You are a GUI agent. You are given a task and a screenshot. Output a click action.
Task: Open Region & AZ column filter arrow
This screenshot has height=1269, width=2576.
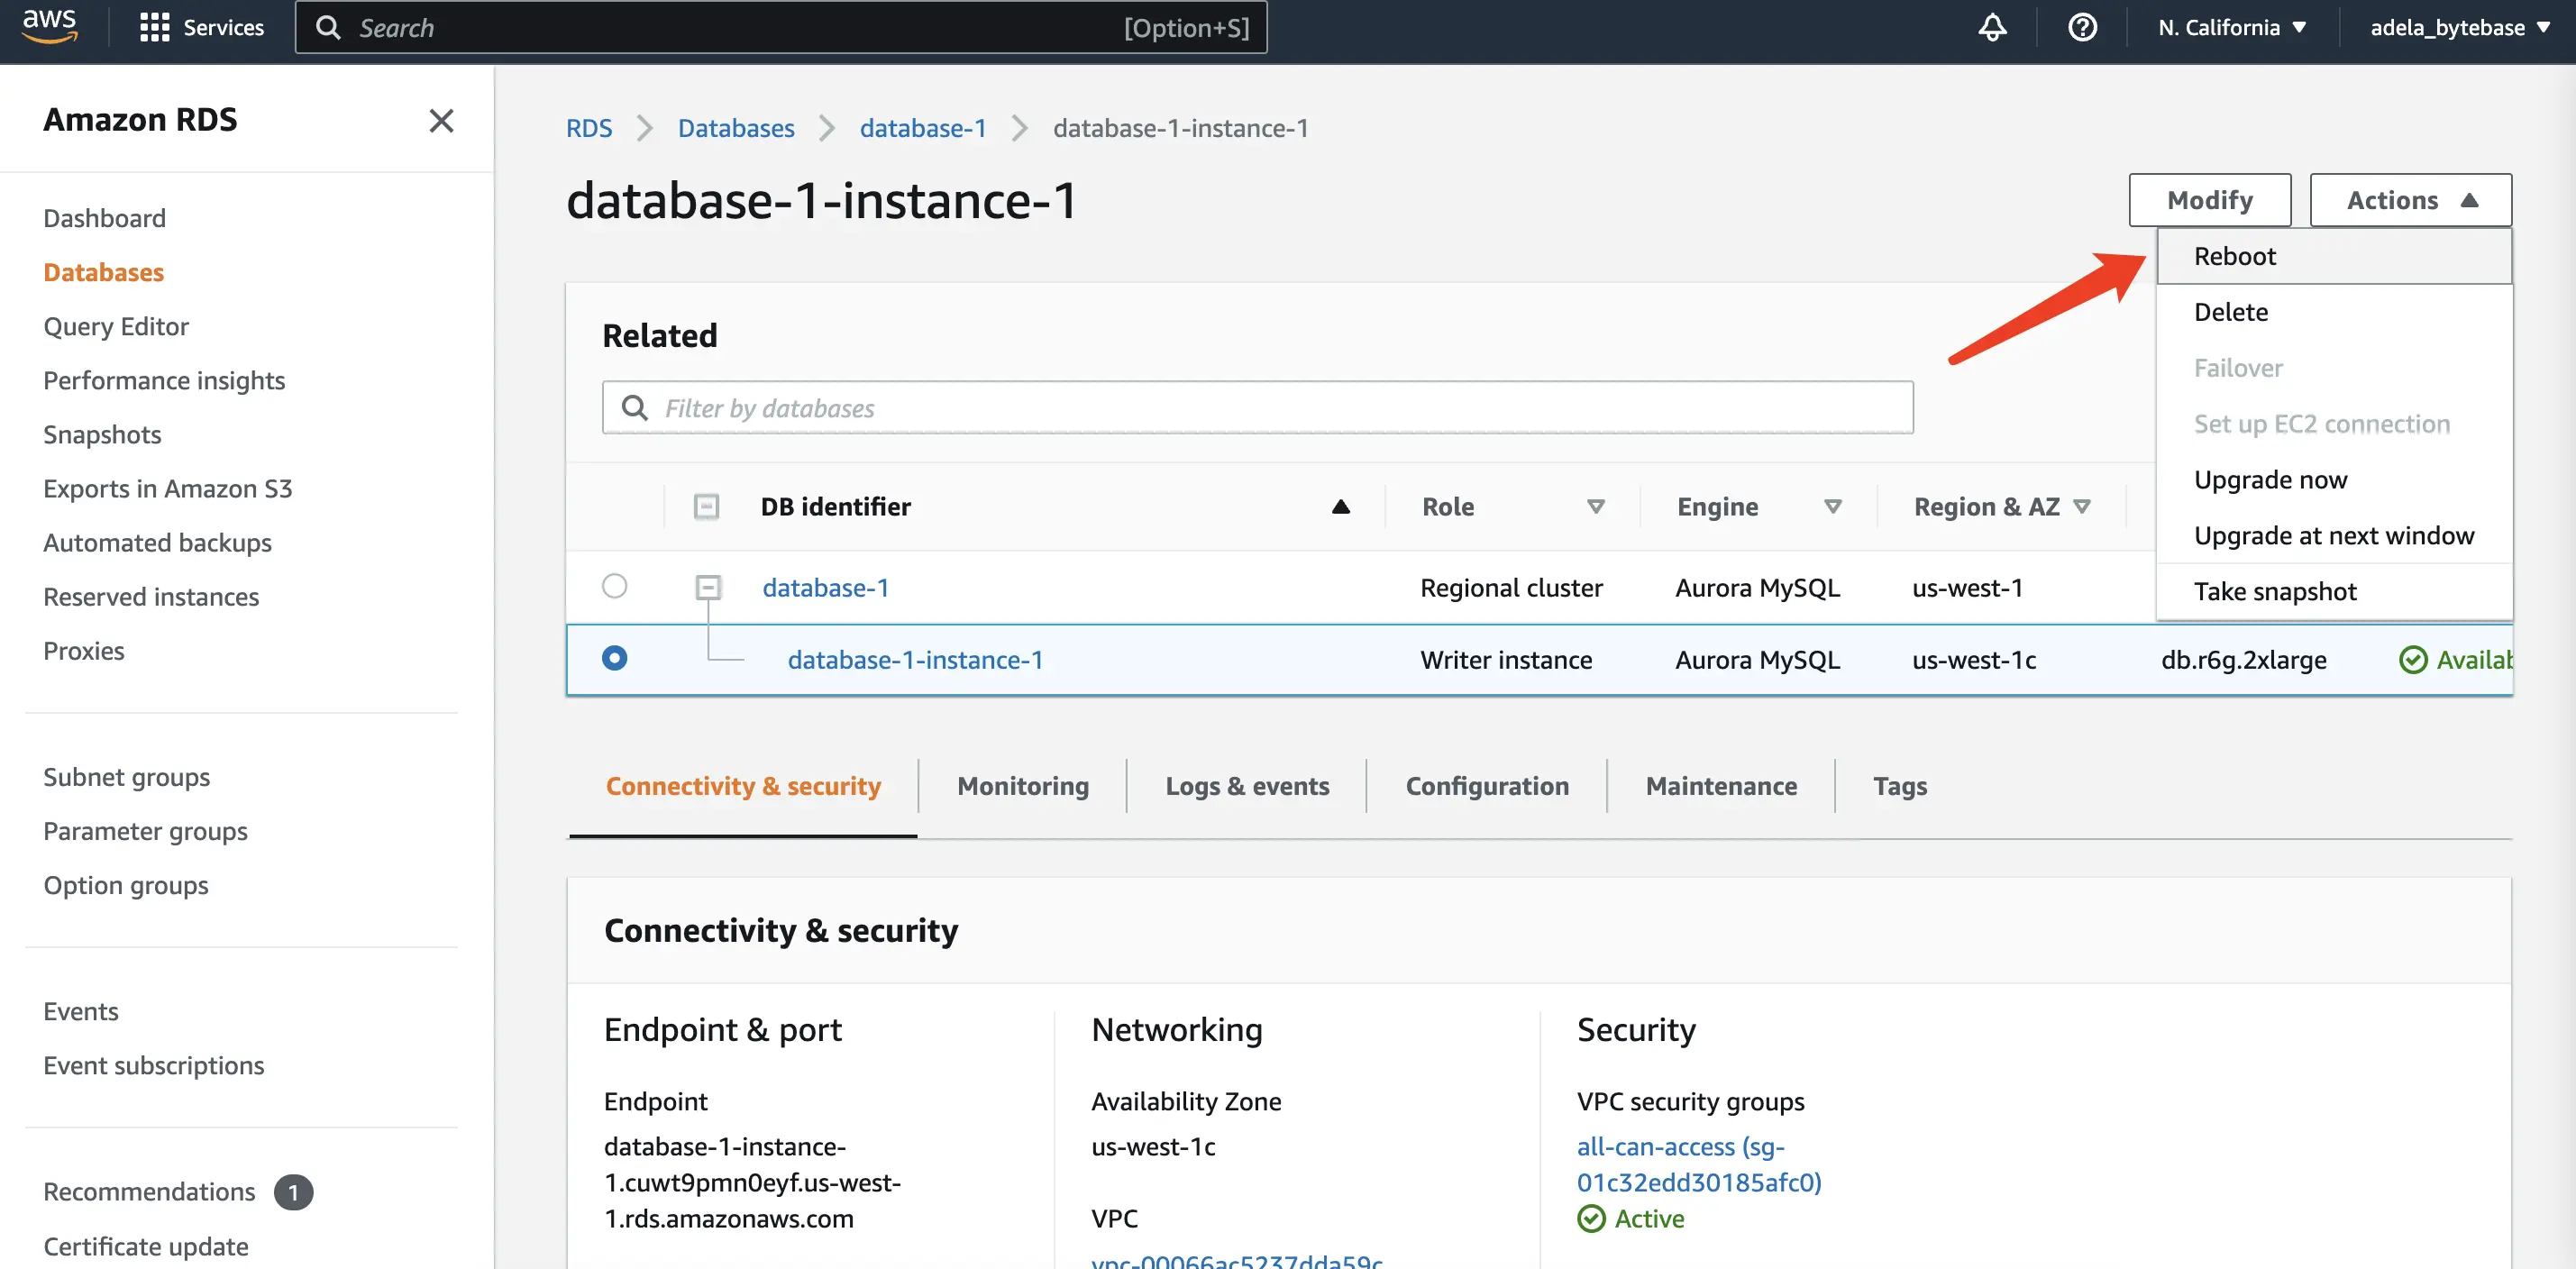(2082, 507)
